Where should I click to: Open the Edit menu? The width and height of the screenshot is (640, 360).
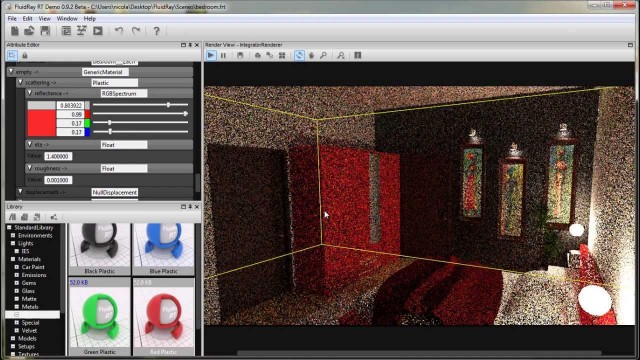[x=27, y=18]
